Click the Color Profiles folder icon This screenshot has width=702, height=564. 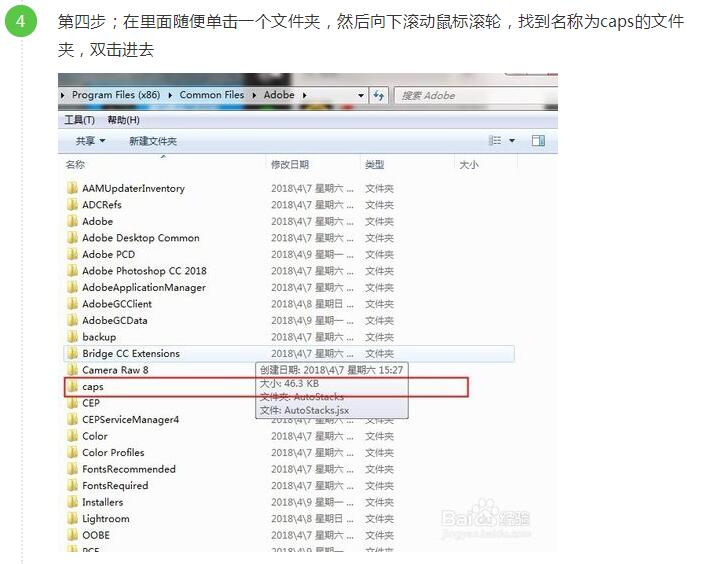[73, 453]
